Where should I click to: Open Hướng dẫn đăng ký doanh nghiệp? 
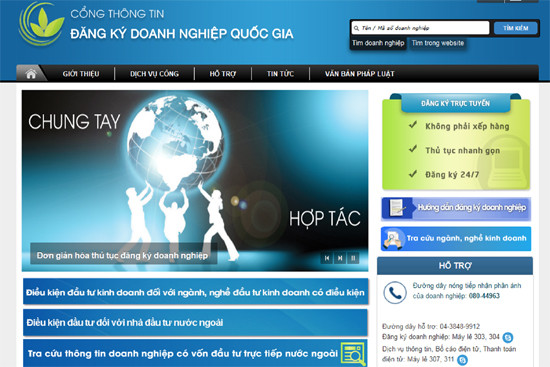[456, 208]
